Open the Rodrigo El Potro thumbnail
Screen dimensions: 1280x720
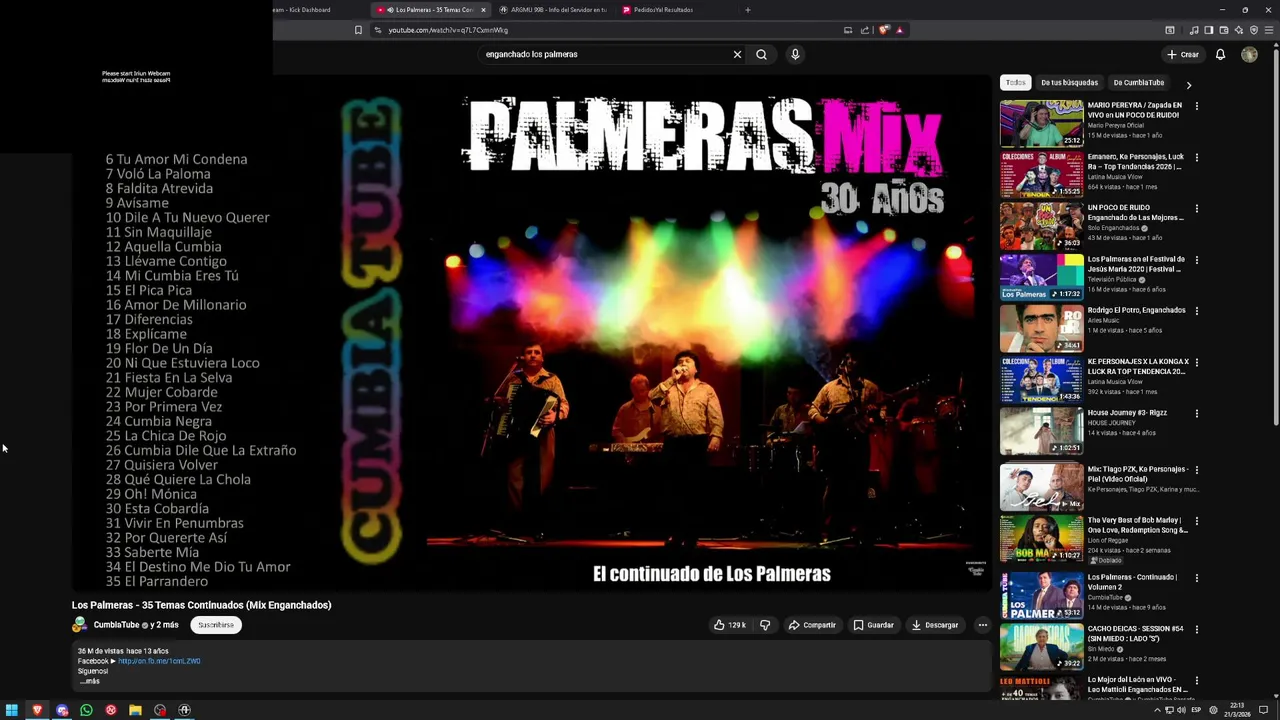pyautogui.click(x=1041, y=328)
